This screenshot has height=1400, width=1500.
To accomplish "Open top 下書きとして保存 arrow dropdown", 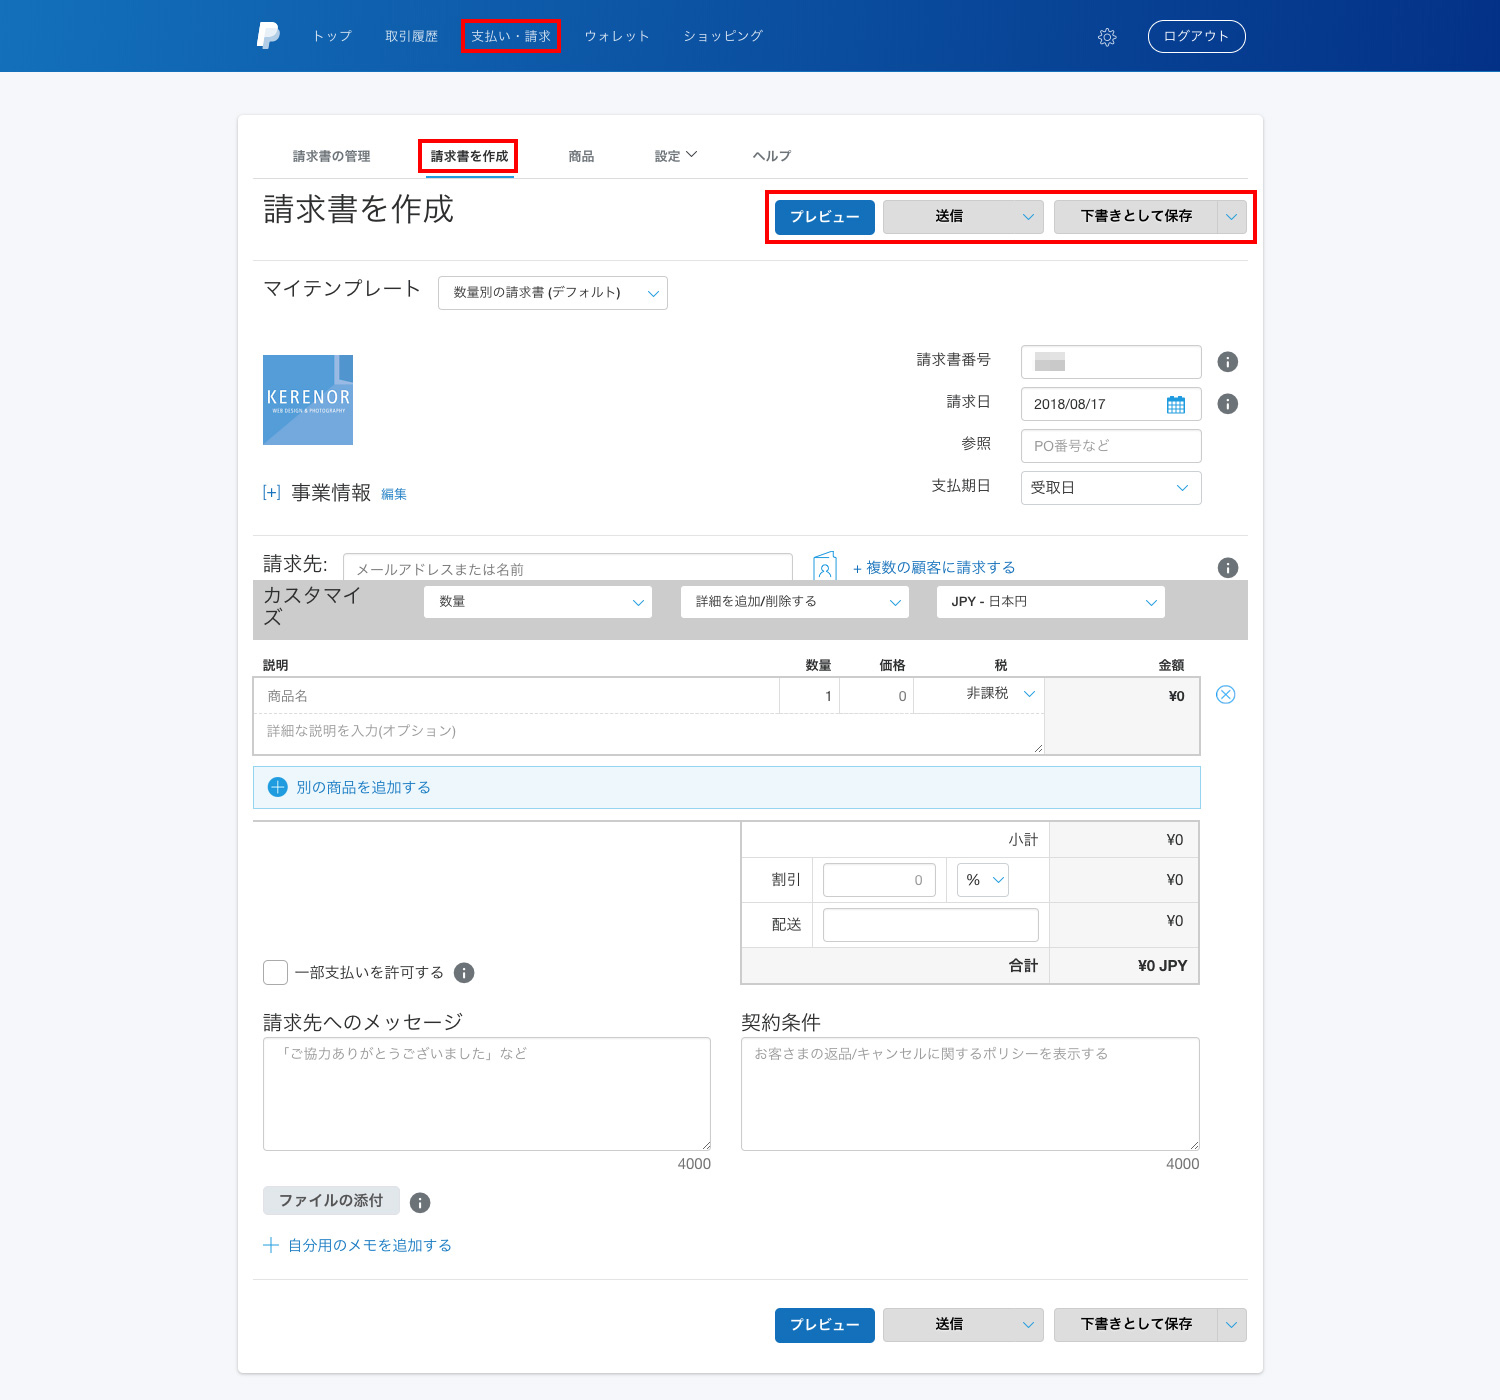I will point(1232,217).
